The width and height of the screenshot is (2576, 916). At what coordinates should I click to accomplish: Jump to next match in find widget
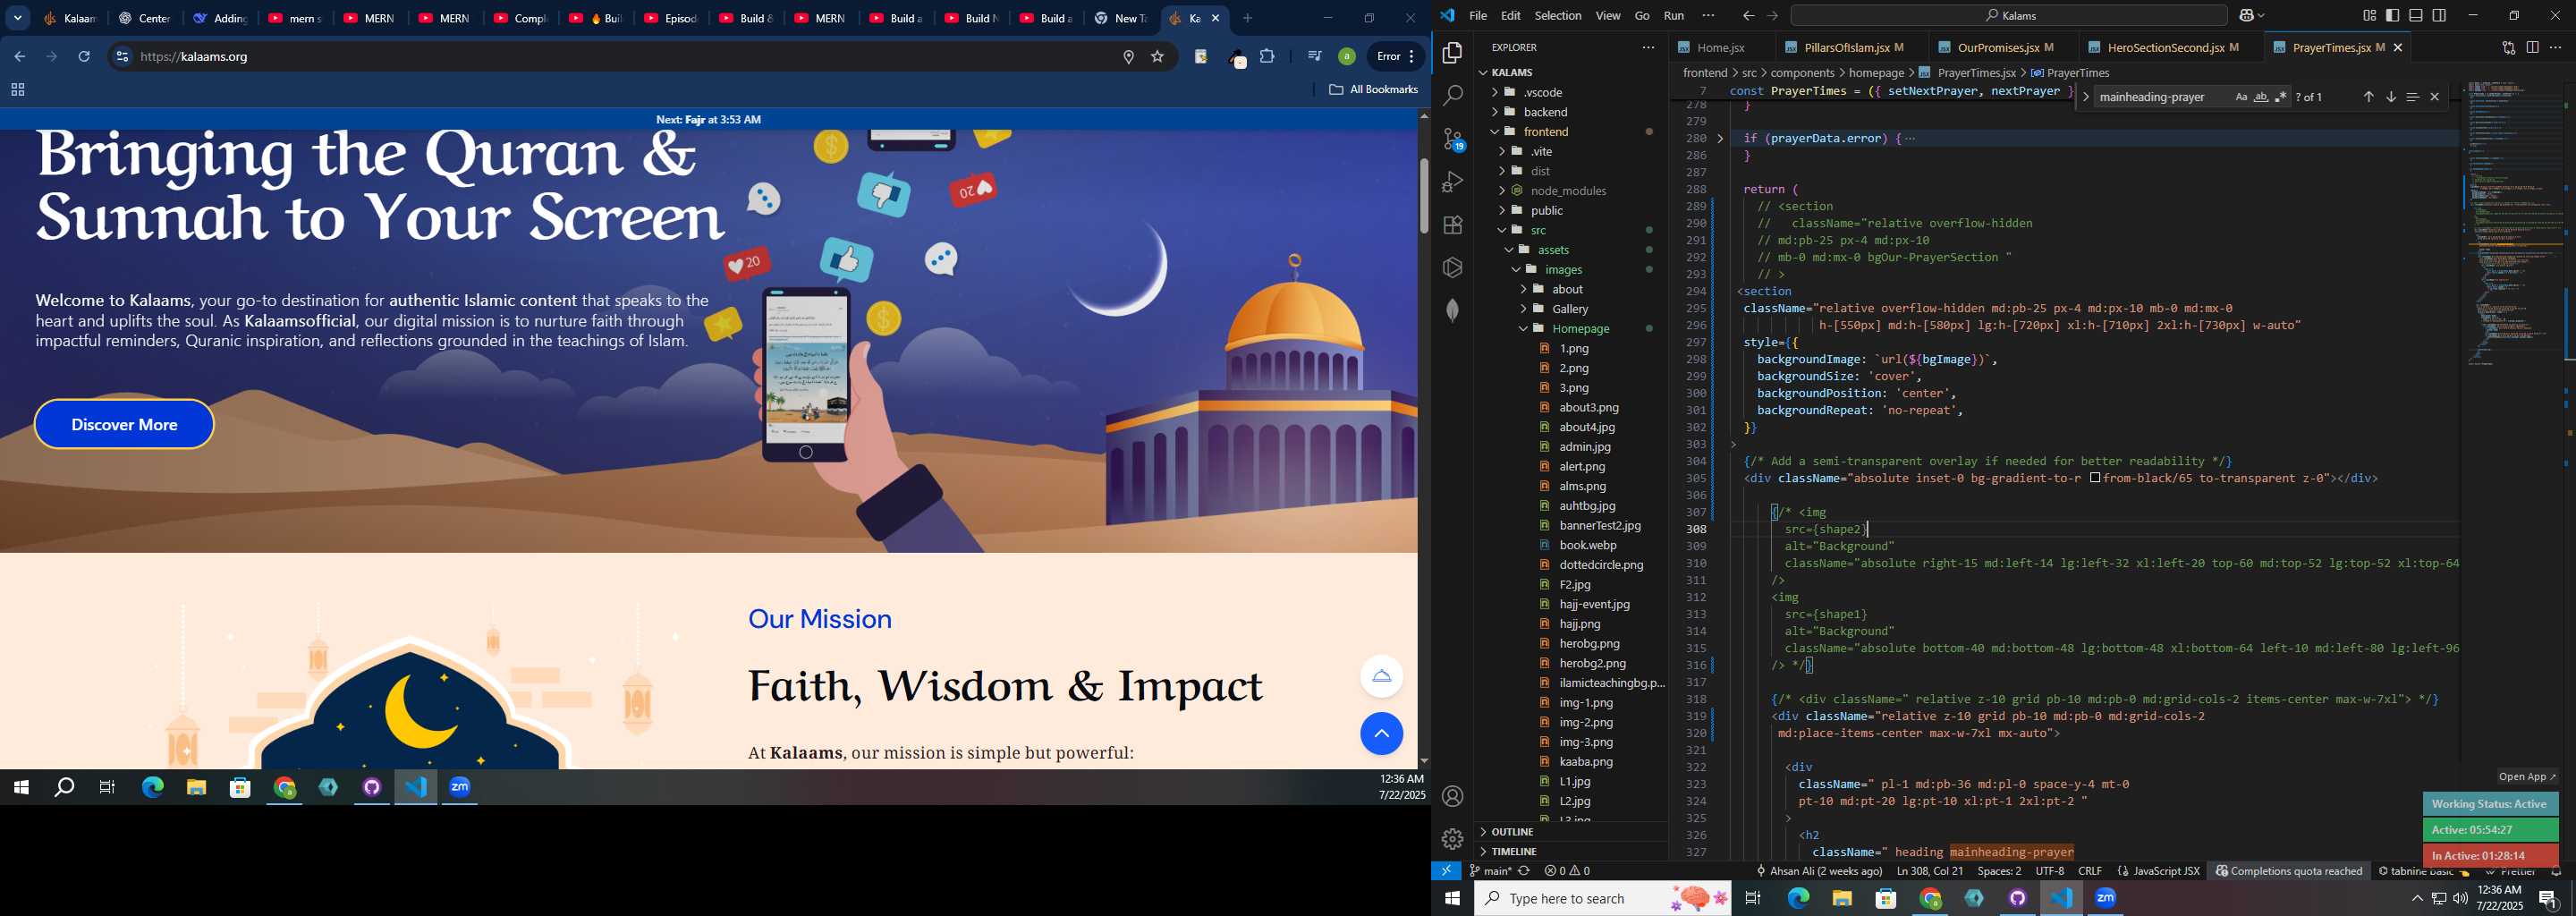point(2390,97)
